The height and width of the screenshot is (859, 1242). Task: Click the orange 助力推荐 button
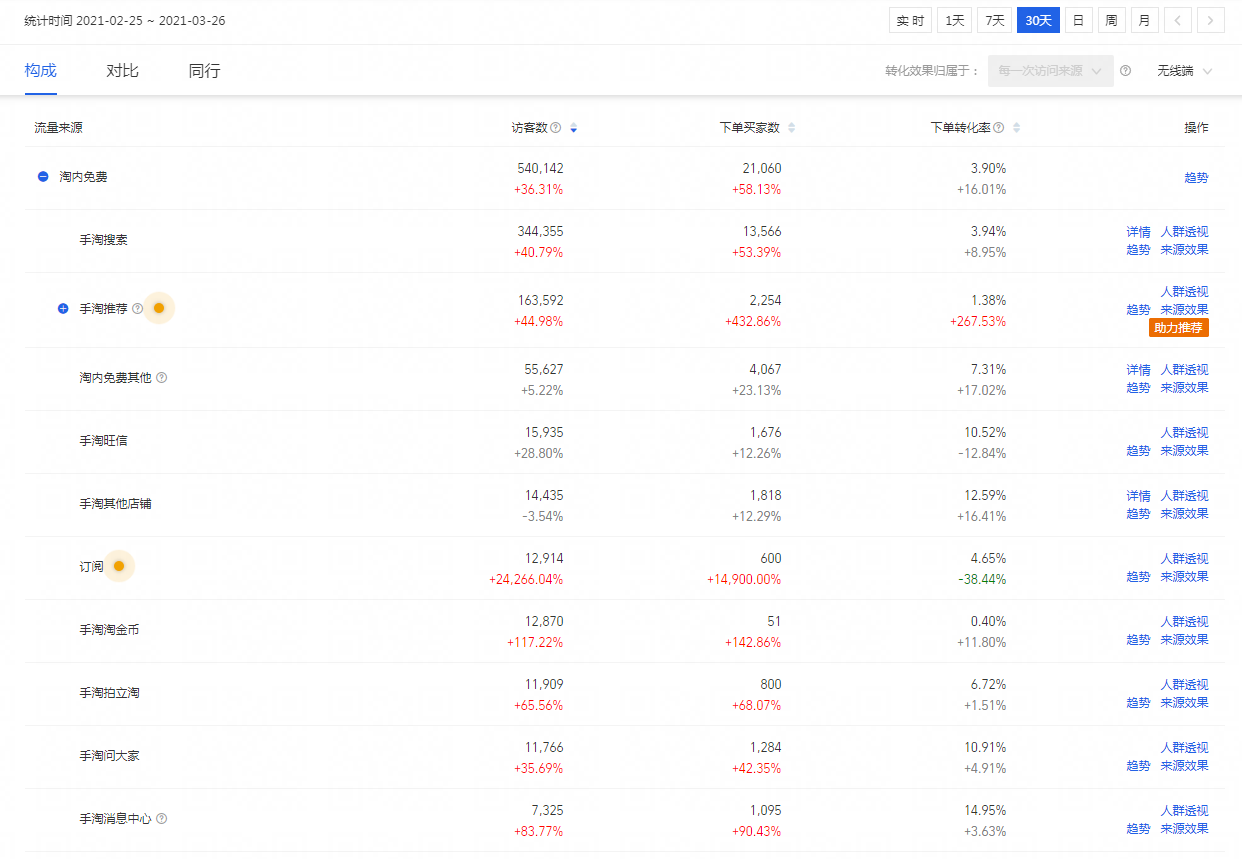1180,328
